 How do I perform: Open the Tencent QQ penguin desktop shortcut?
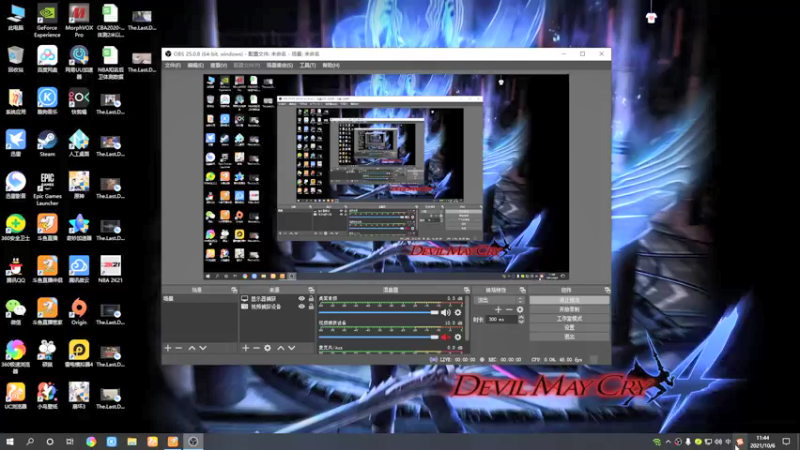click(x=15, y=269)
